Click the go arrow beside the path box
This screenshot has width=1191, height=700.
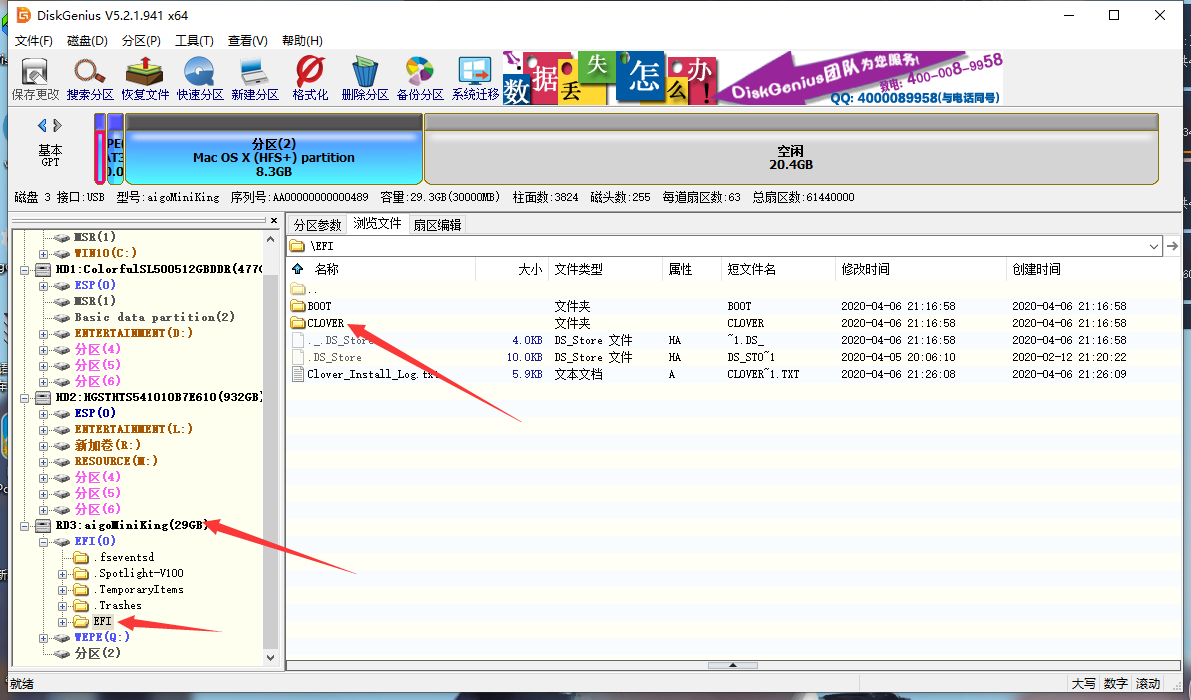pyautogui.click(x=1172, y=246)
